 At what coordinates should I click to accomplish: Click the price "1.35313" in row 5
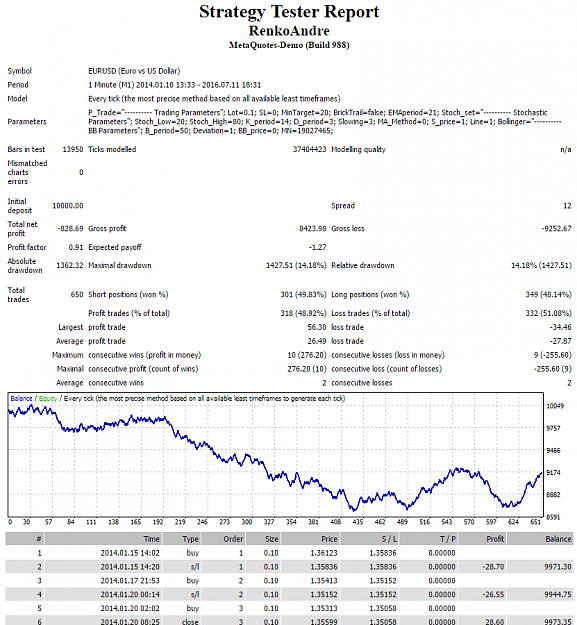pos(324,609)
